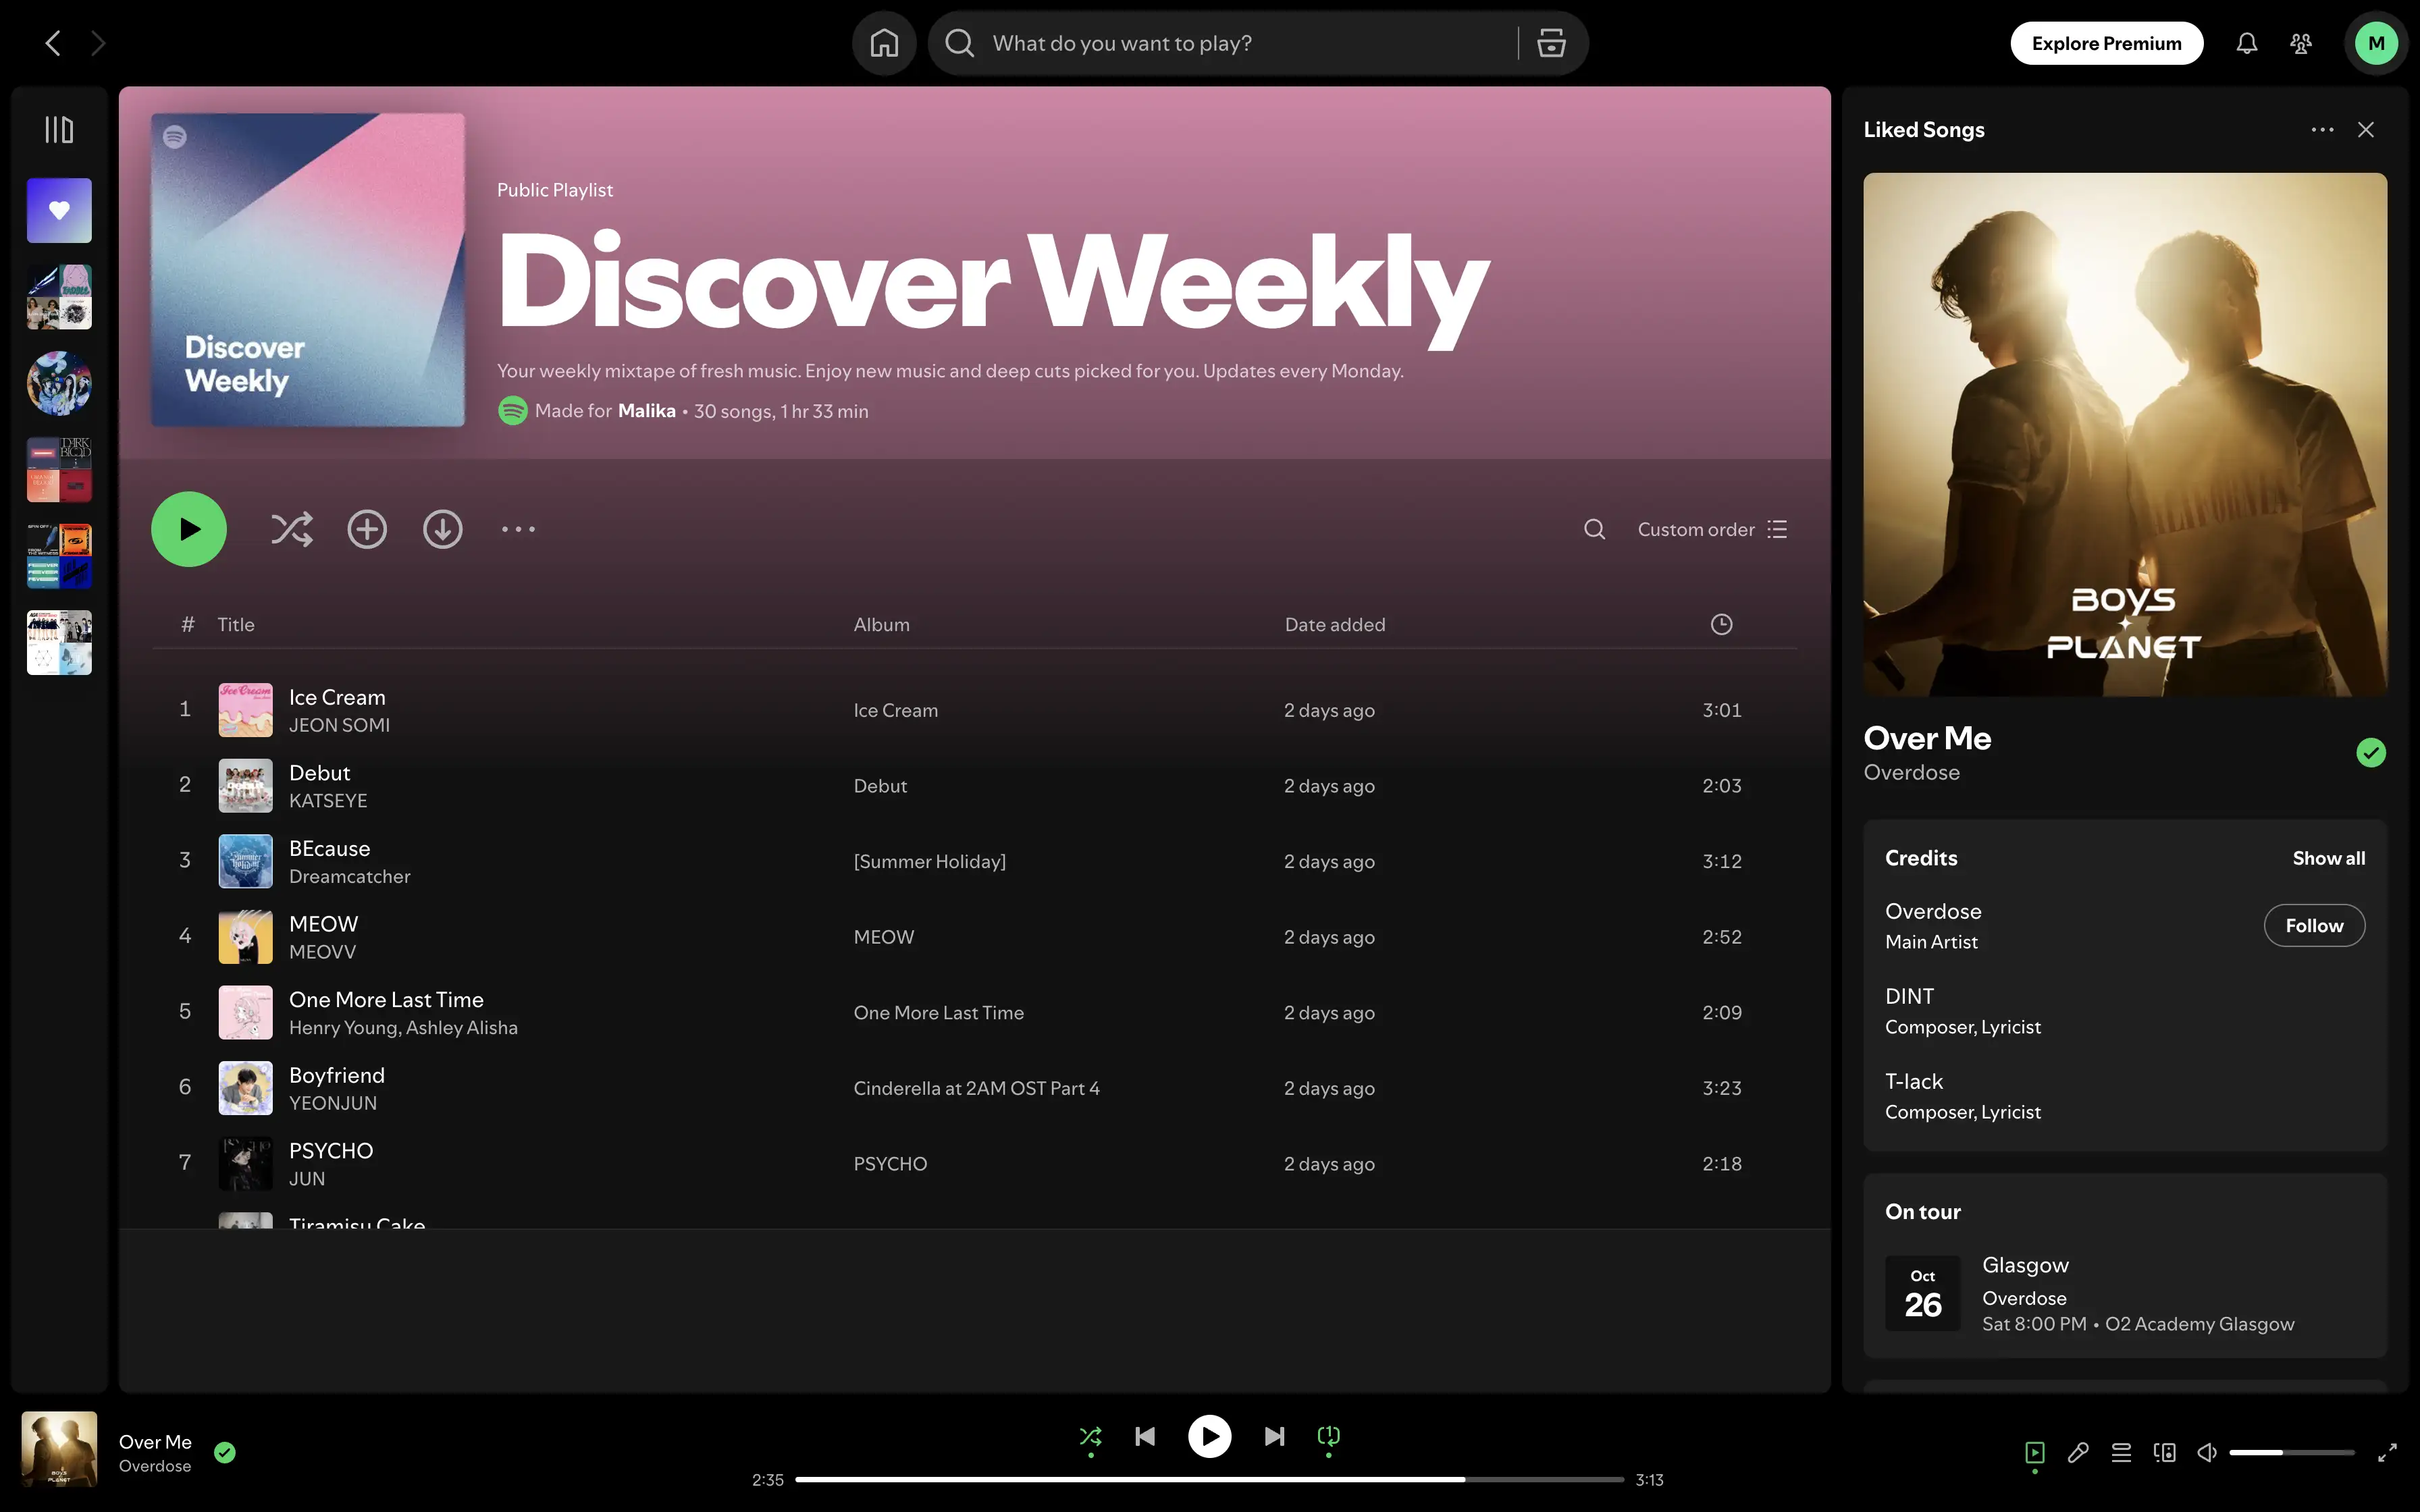The width and height of the screenshot is (2420, 1512).
Task: Follow the artist Overdose
Action: pos(2314,925)
